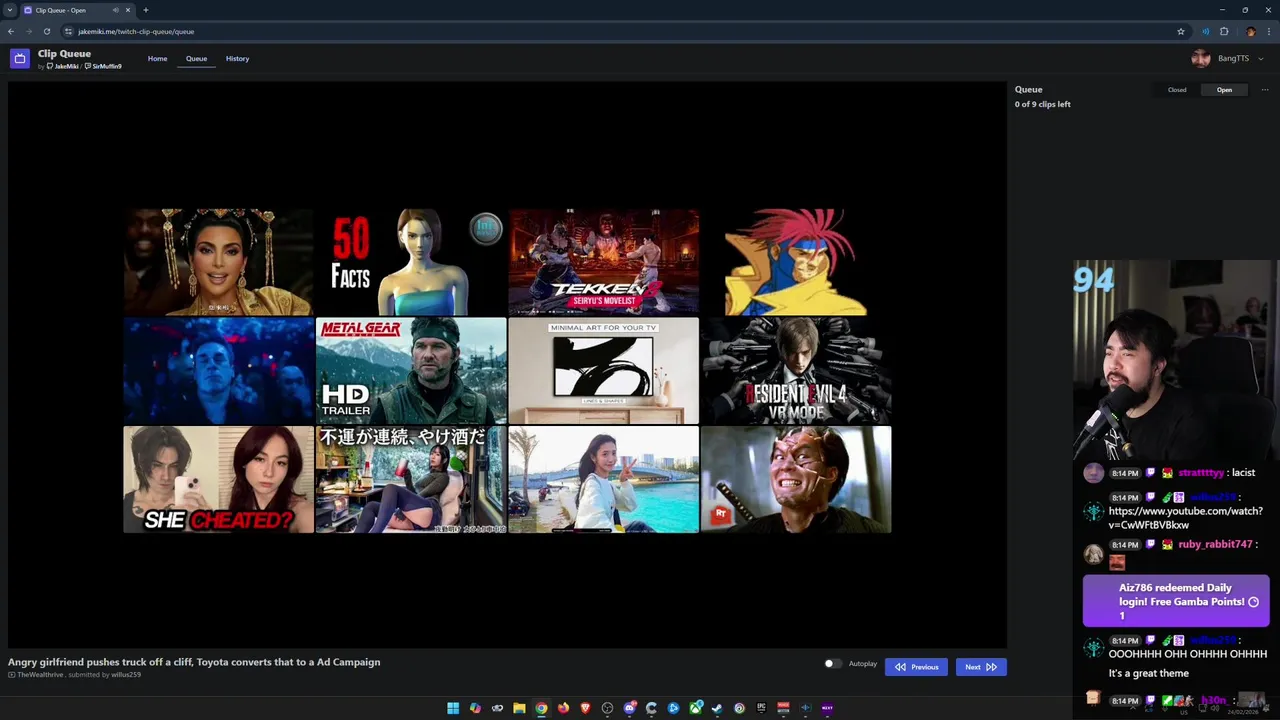Open the Xbox app from the taskbar
This screenshot has height=720, width=1280.
tap(695, 708)
